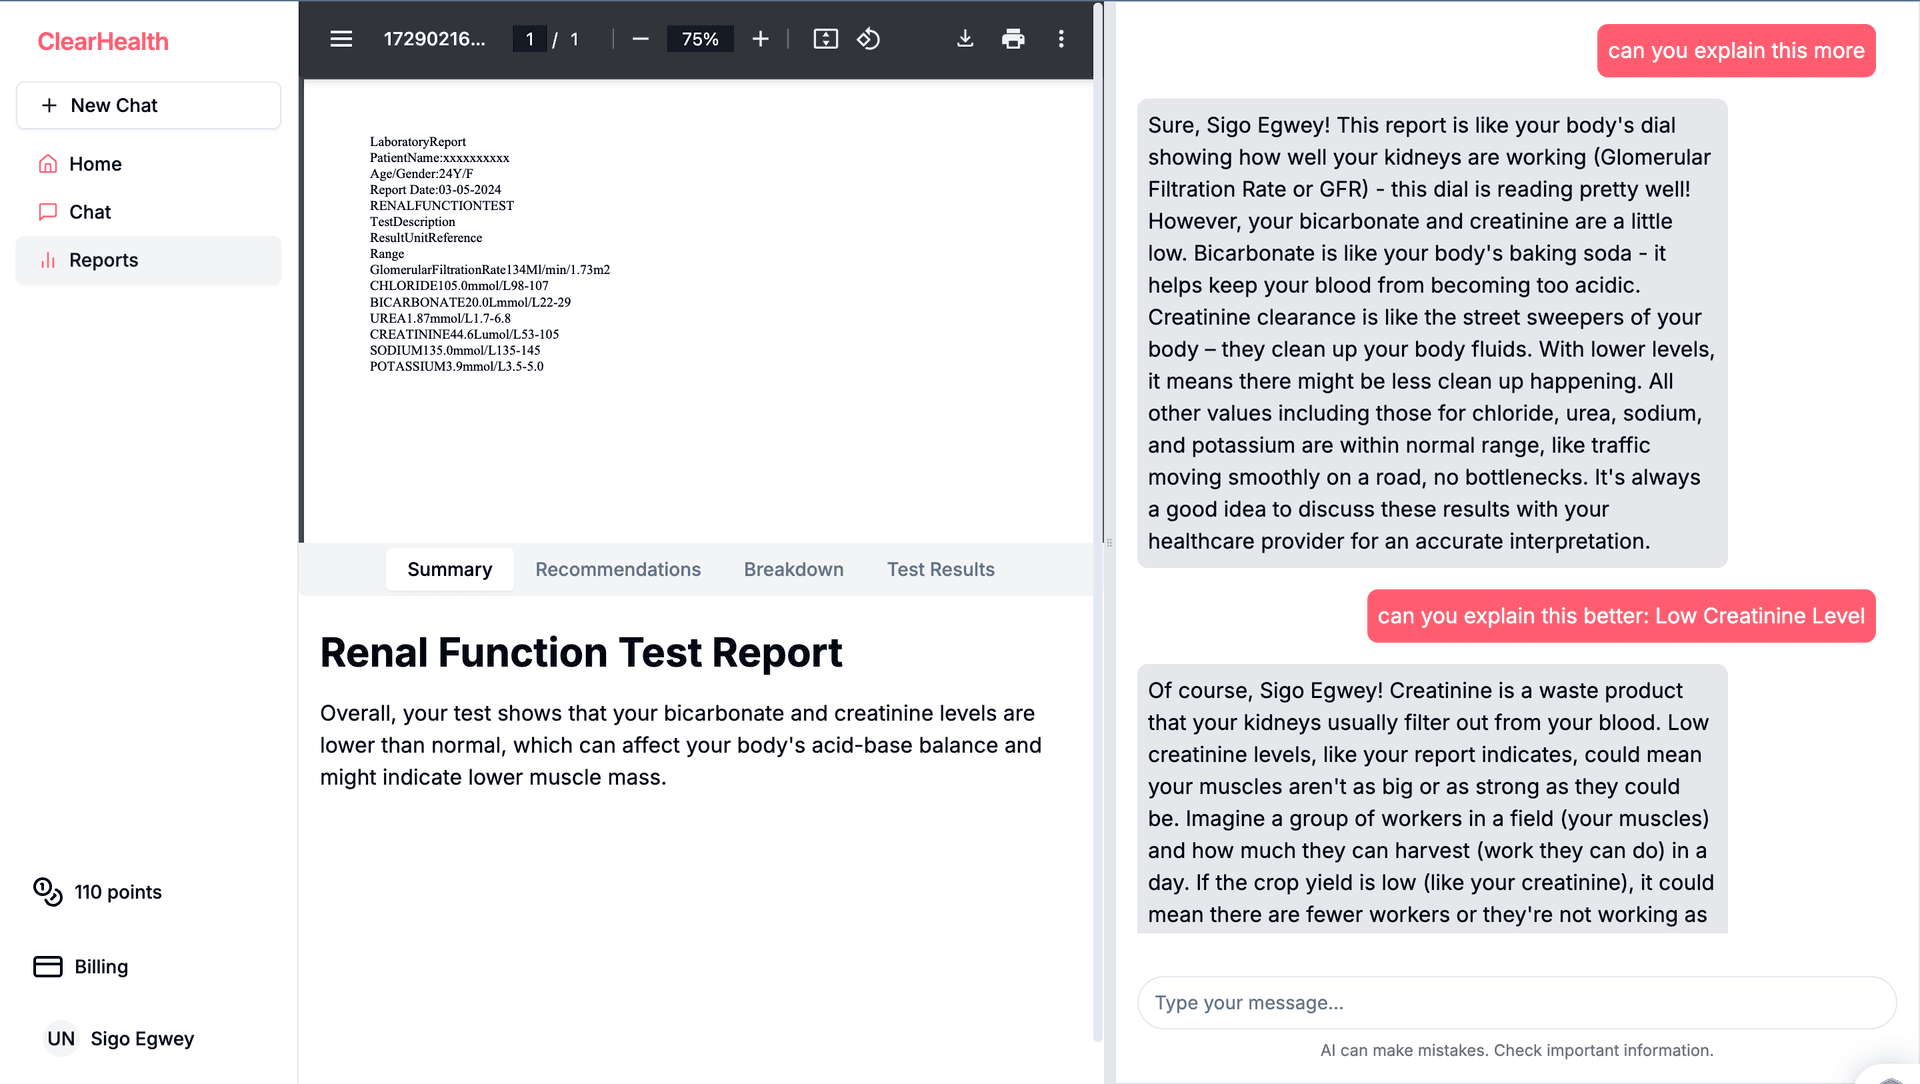Open Reports in sidebar
Screen dimensions: 1920x1084
(148, 260)
